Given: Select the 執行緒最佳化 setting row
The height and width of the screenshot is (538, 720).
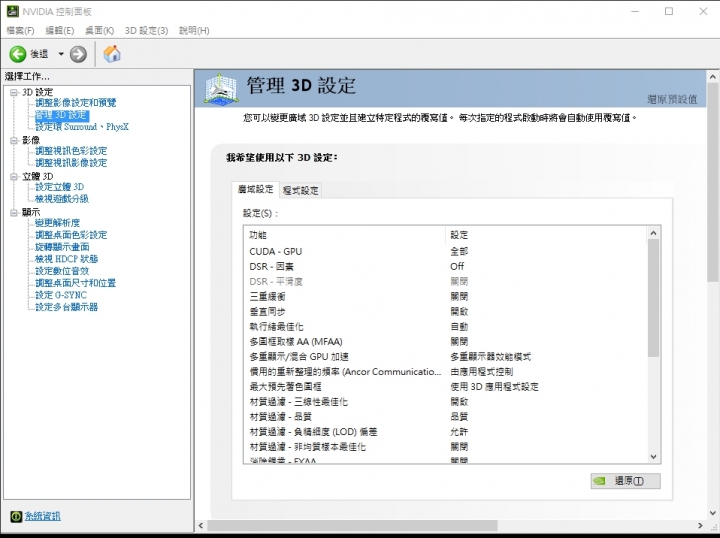Looking at the screenshot, I should (x=445, y=327).
